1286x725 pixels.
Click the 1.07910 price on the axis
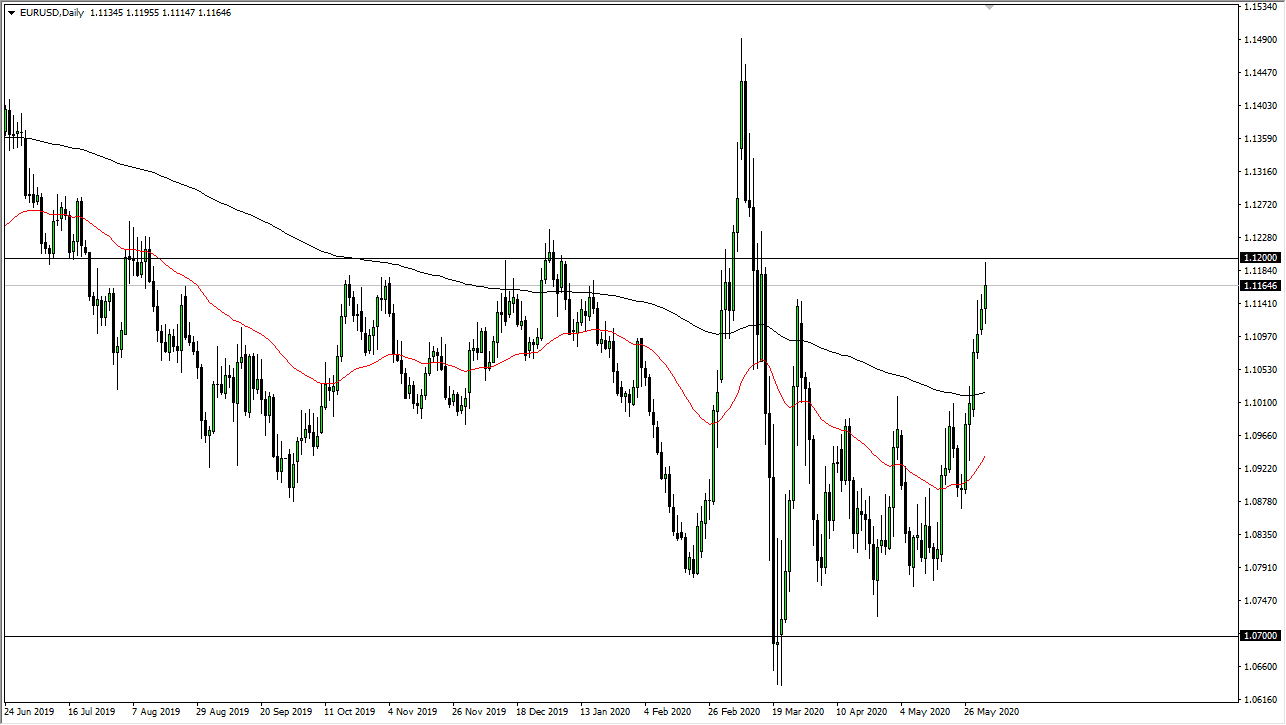pyautogui.click(x=1260, y=568)
